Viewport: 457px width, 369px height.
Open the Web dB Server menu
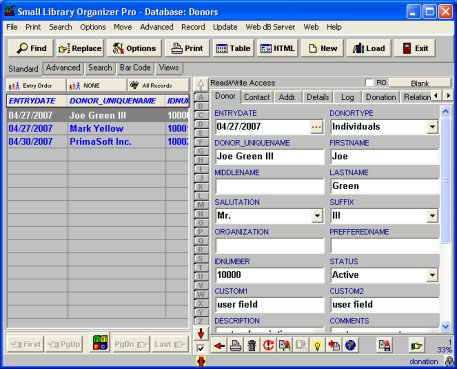(270, 27)
